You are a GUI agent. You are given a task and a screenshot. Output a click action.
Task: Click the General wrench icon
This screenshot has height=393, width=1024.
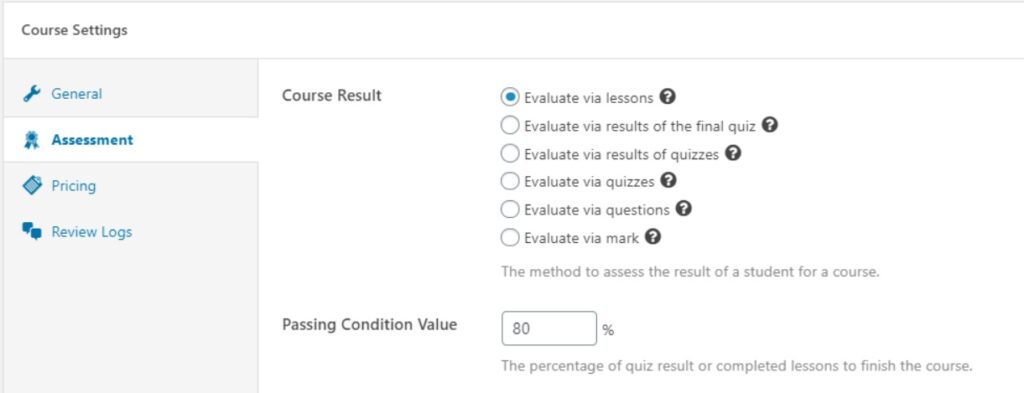[31, 94]
